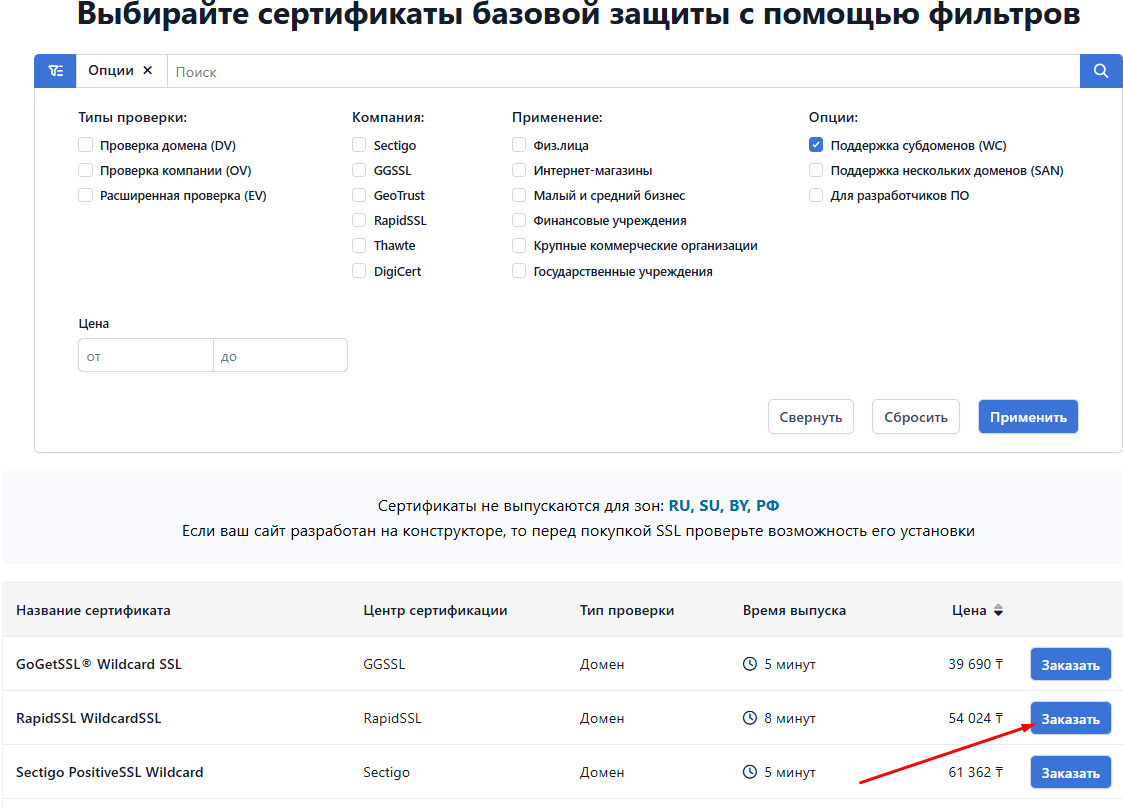Click the filter icon left of Опции

(55, 71)
